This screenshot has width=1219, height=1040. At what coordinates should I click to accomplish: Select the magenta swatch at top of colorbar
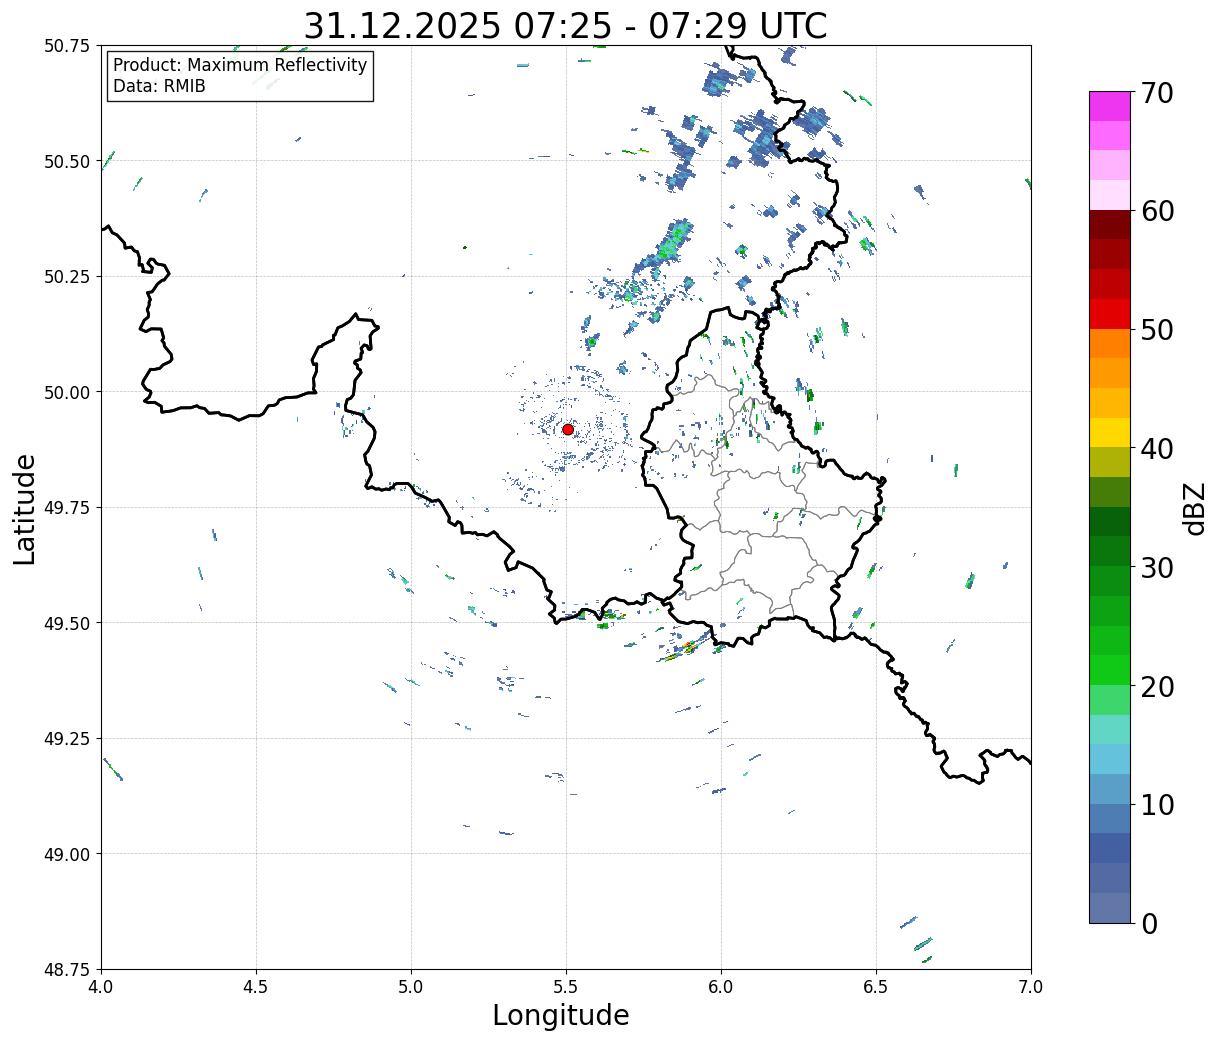1110,106
